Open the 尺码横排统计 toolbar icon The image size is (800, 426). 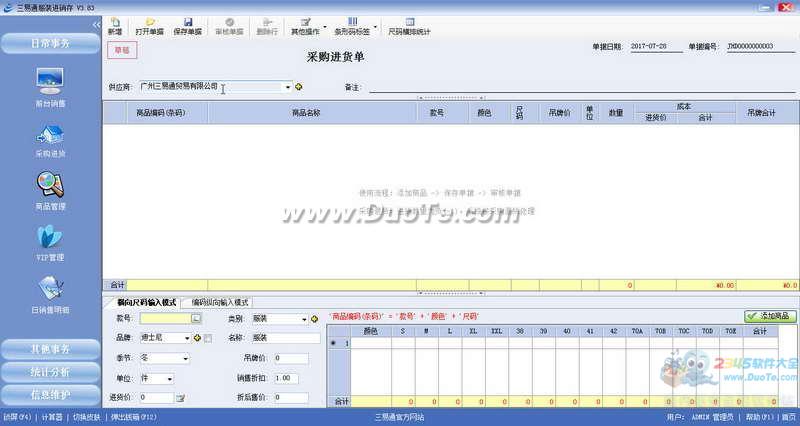pos(408,22)
